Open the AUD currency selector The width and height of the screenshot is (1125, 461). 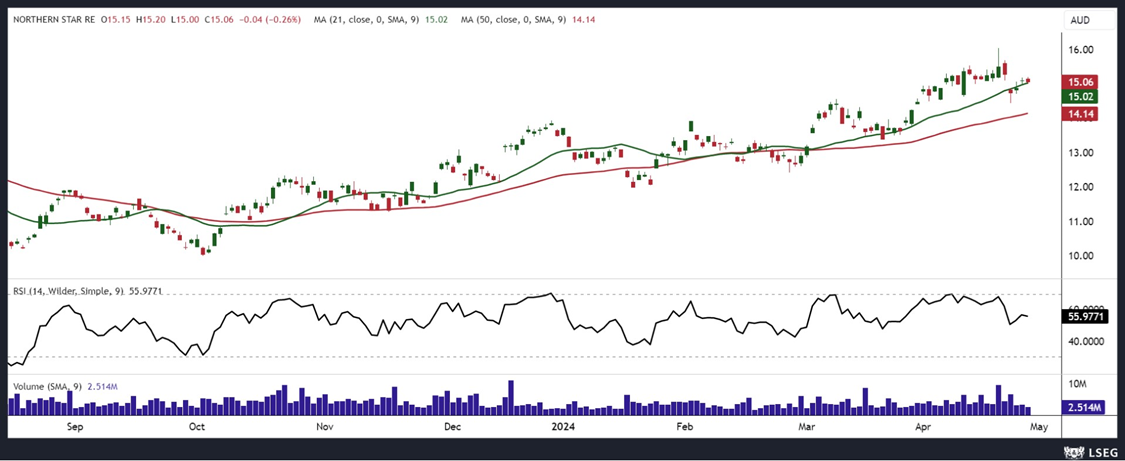tap(1079, 21)
